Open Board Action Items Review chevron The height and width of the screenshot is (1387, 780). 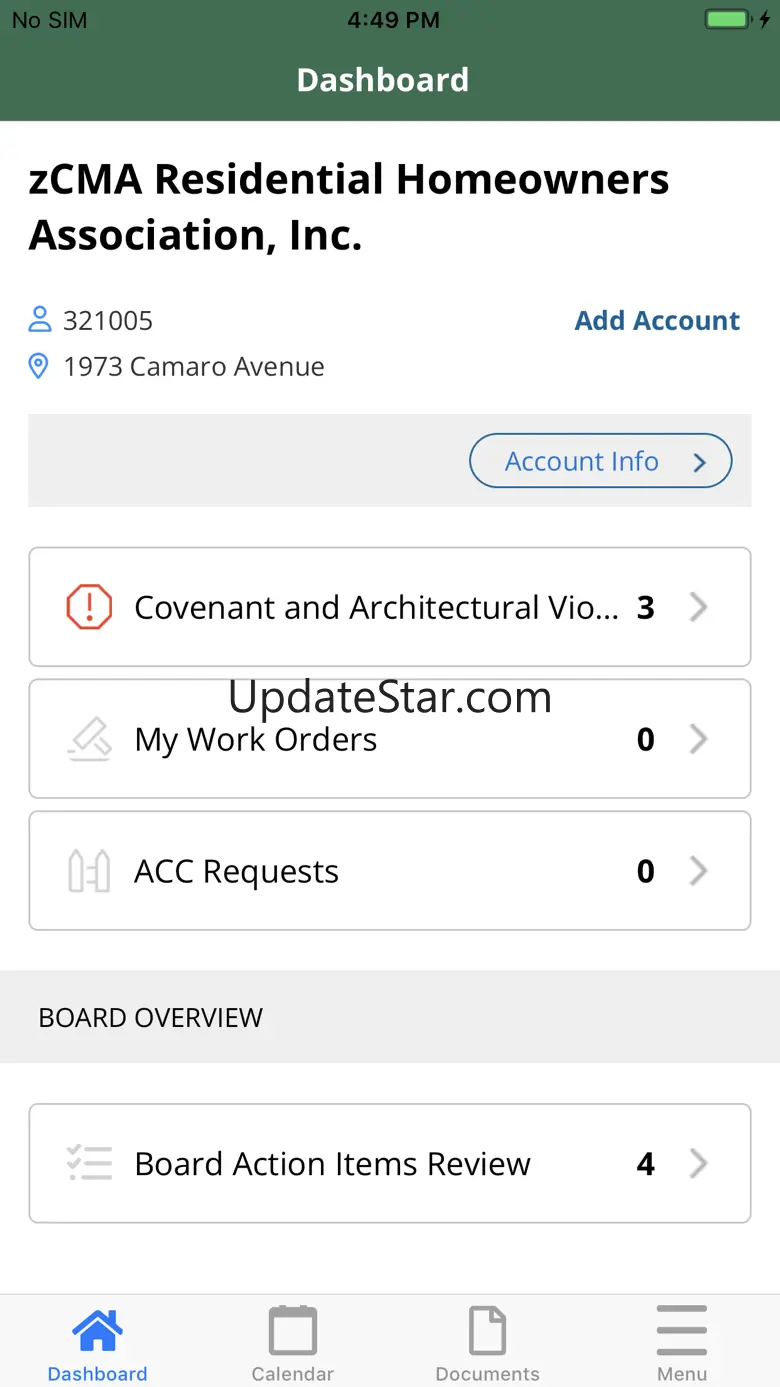click(699, 1164)
